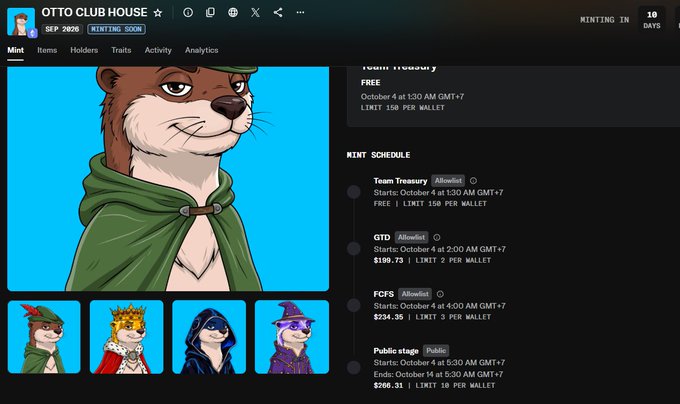Select the Robin Hood otter thumbnail
This screenshot has height=404, width=680.
coord(44,337)
